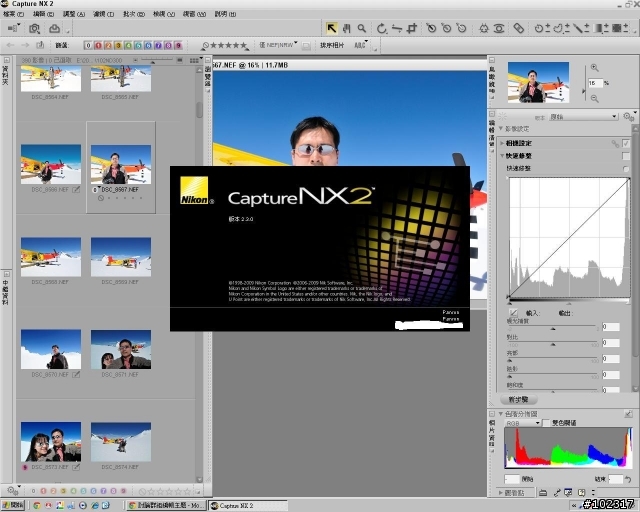This screenshot has width=640, height=512.
Task: Toggle filter label 5 in filter bar
Action: click(138, 45)
